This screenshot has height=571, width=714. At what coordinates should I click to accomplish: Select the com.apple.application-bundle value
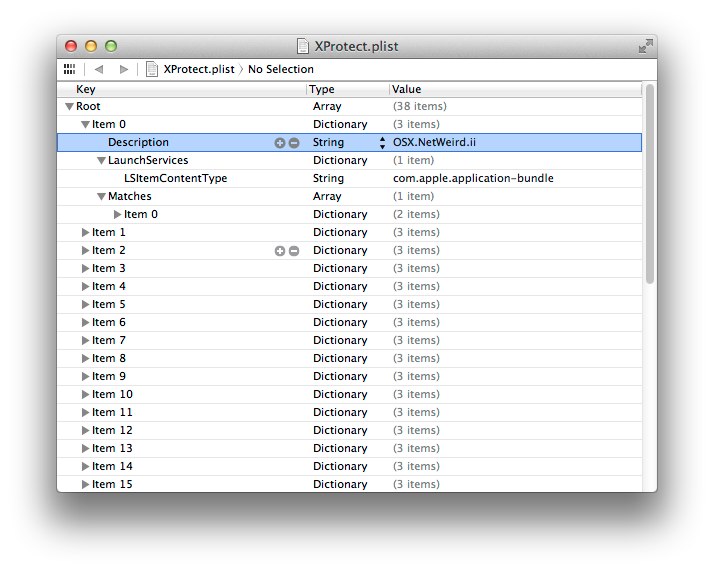473,178
